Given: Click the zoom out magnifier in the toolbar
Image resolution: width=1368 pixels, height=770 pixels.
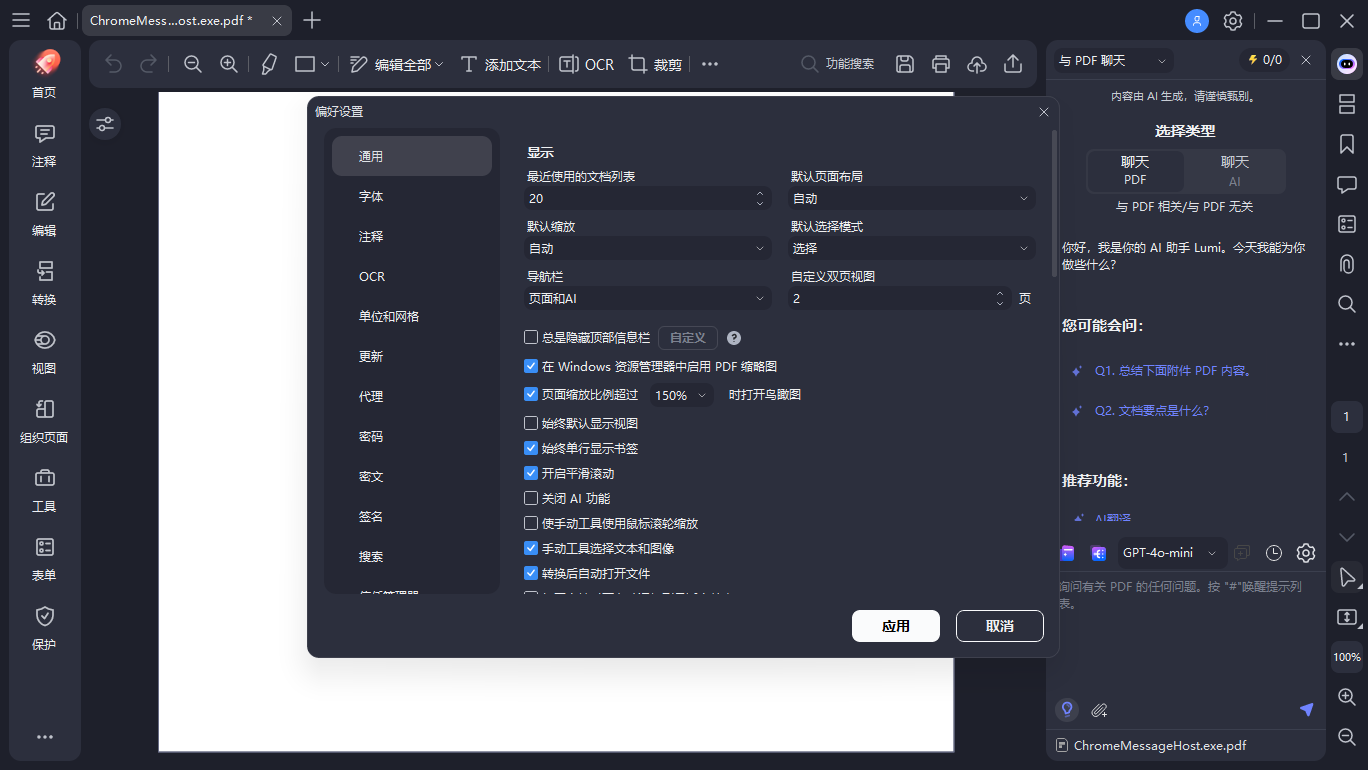Looking at the screenshot, I should (x=193, y=64).
